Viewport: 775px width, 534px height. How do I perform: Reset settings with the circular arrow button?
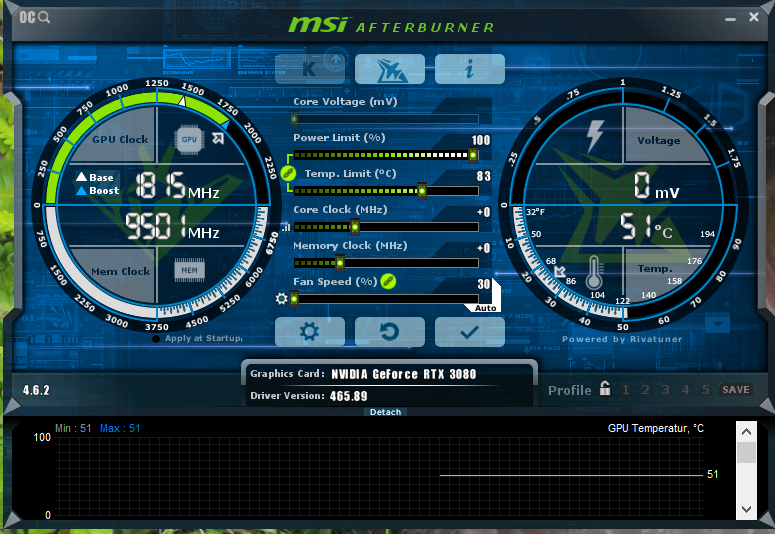tap(390, 332)
